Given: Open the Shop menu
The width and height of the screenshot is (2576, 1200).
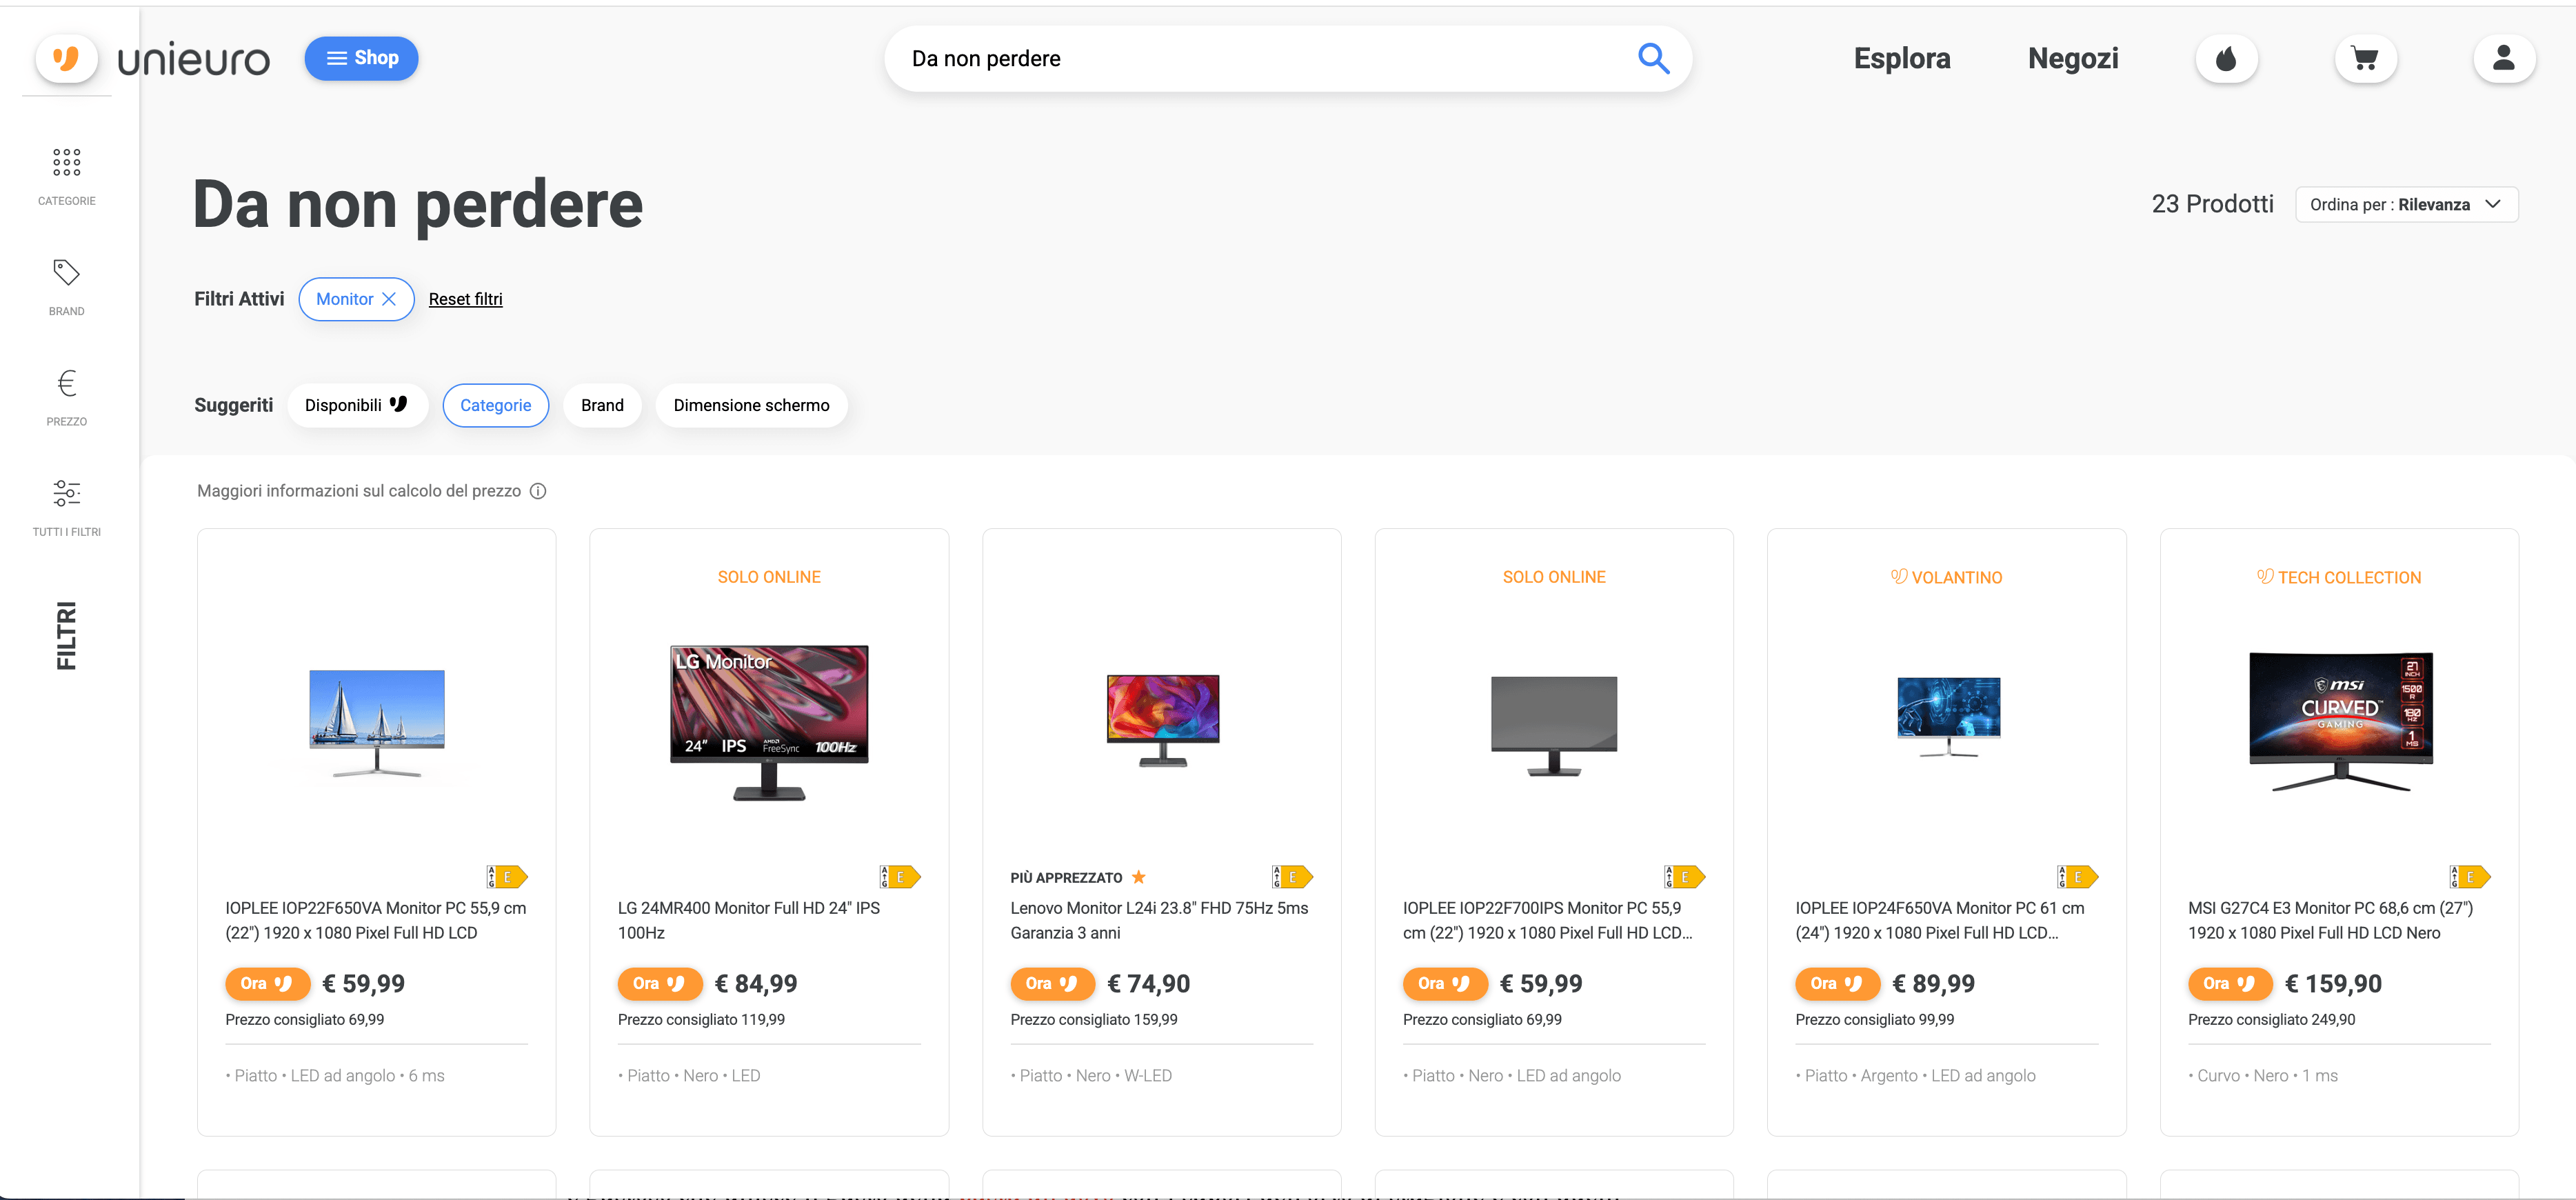Looking at the screenshot, I should point(361,58).
